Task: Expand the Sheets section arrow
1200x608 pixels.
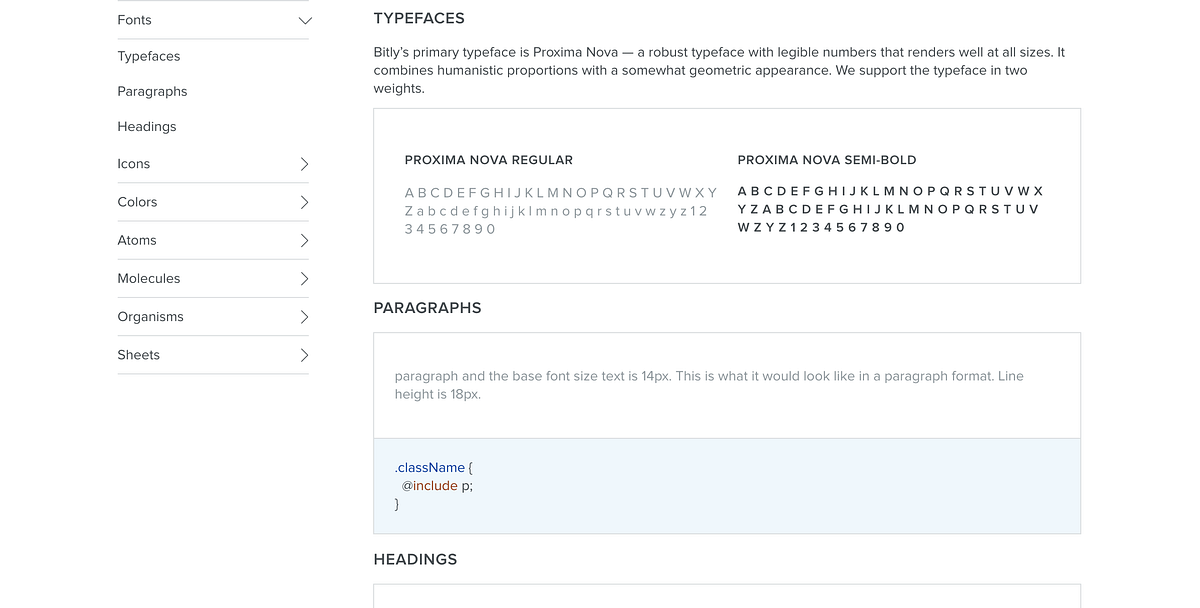Action: coord(305,355)
